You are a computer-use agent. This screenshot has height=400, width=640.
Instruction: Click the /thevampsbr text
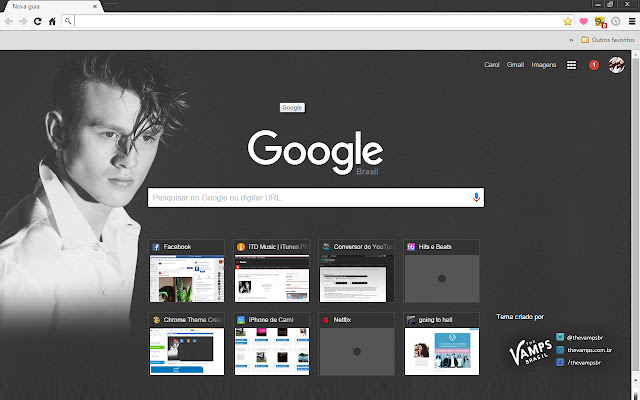point(584,362)
